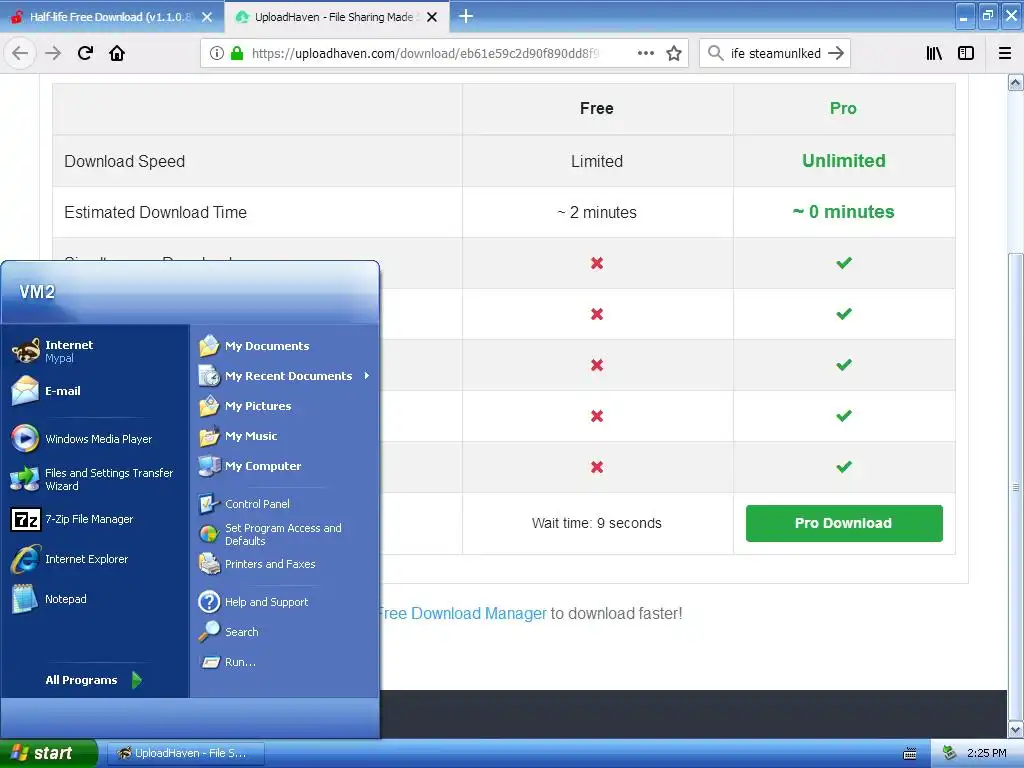This screenshot has width=1024, height=768.
Task: Launch Mypal Internet from Start menu
Action: 95,351
